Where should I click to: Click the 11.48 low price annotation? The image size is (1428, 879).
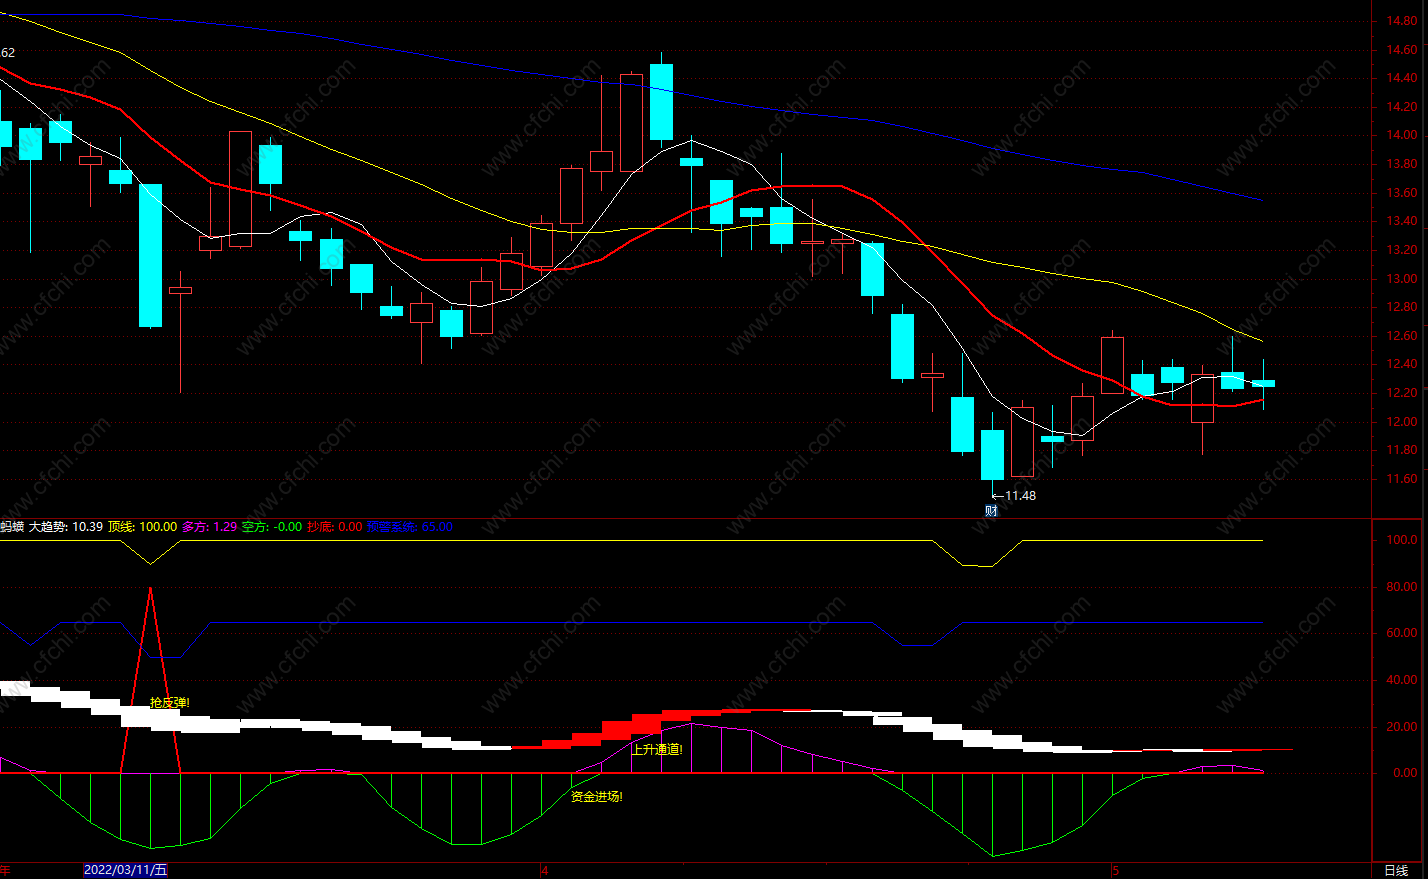(x=1020, y=495)
